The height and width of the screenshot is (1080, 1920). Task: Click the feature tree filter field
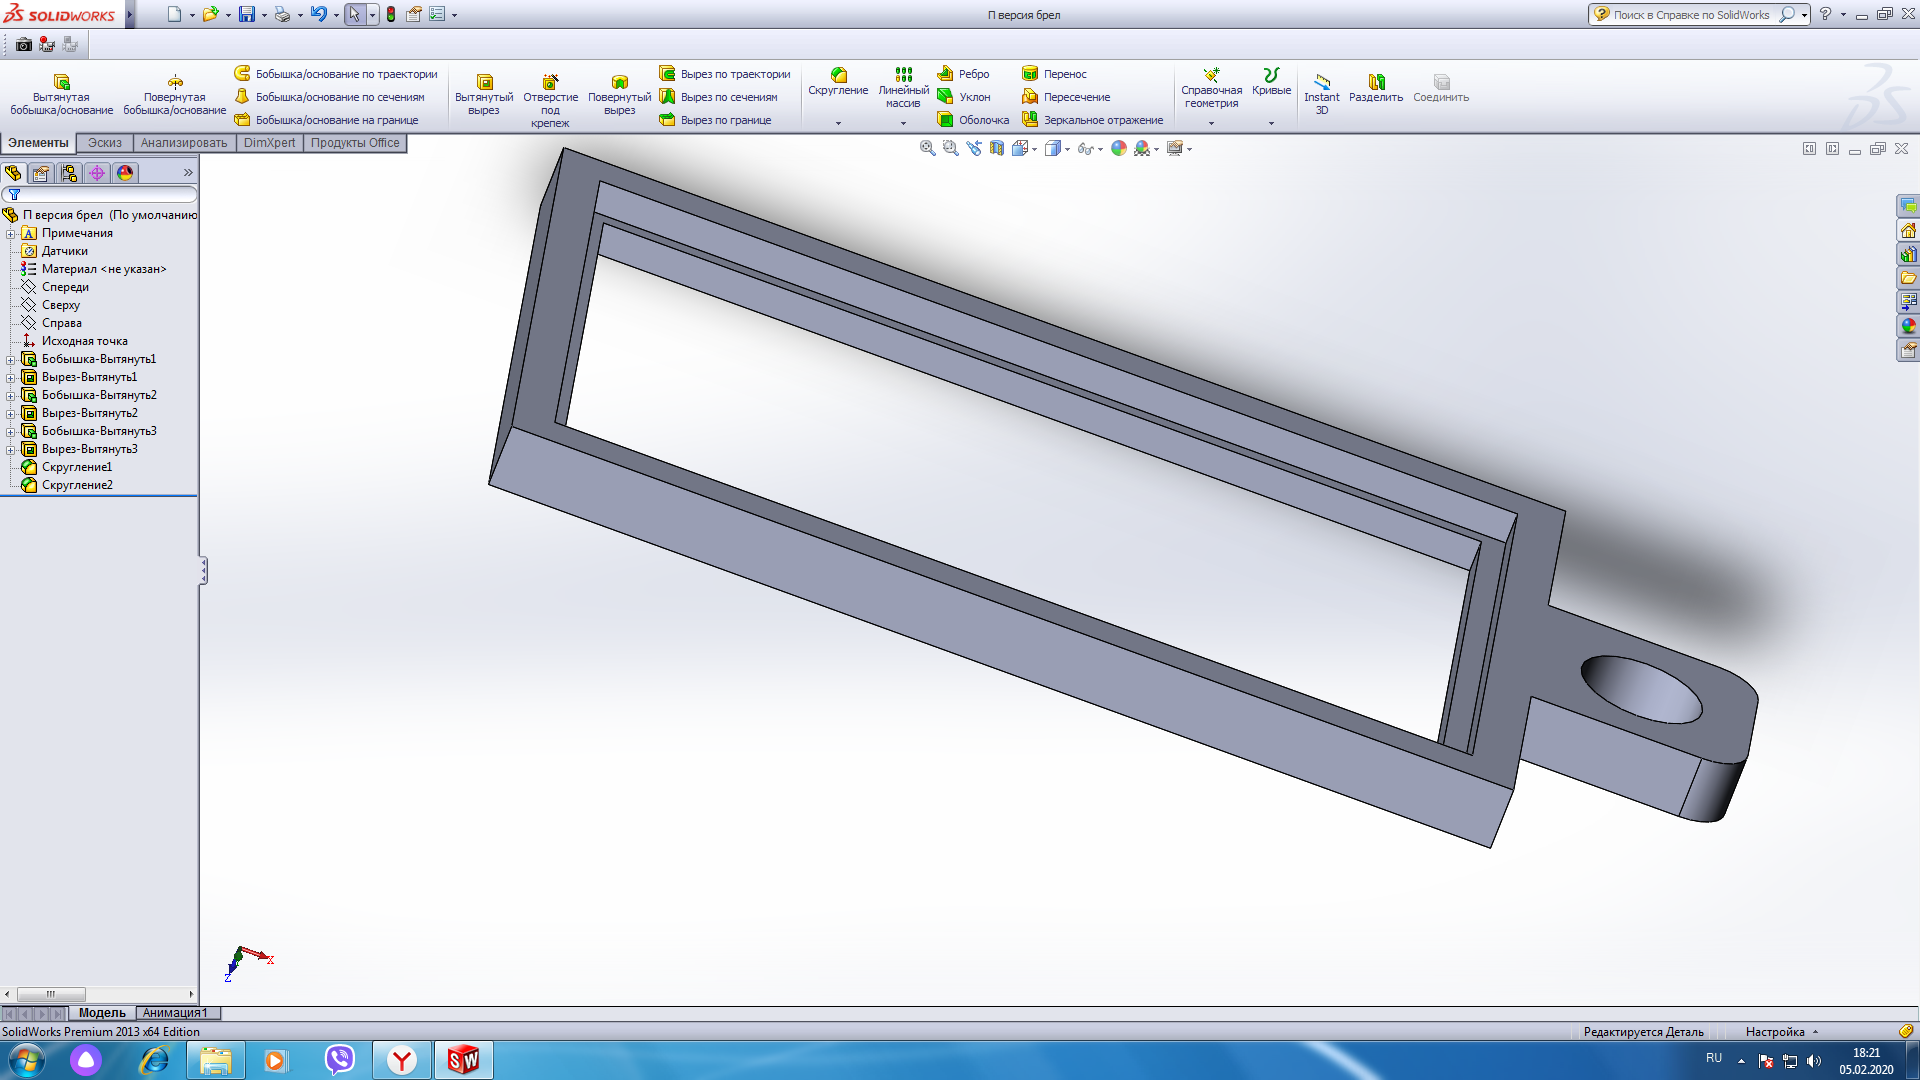[x=105, y=194]
